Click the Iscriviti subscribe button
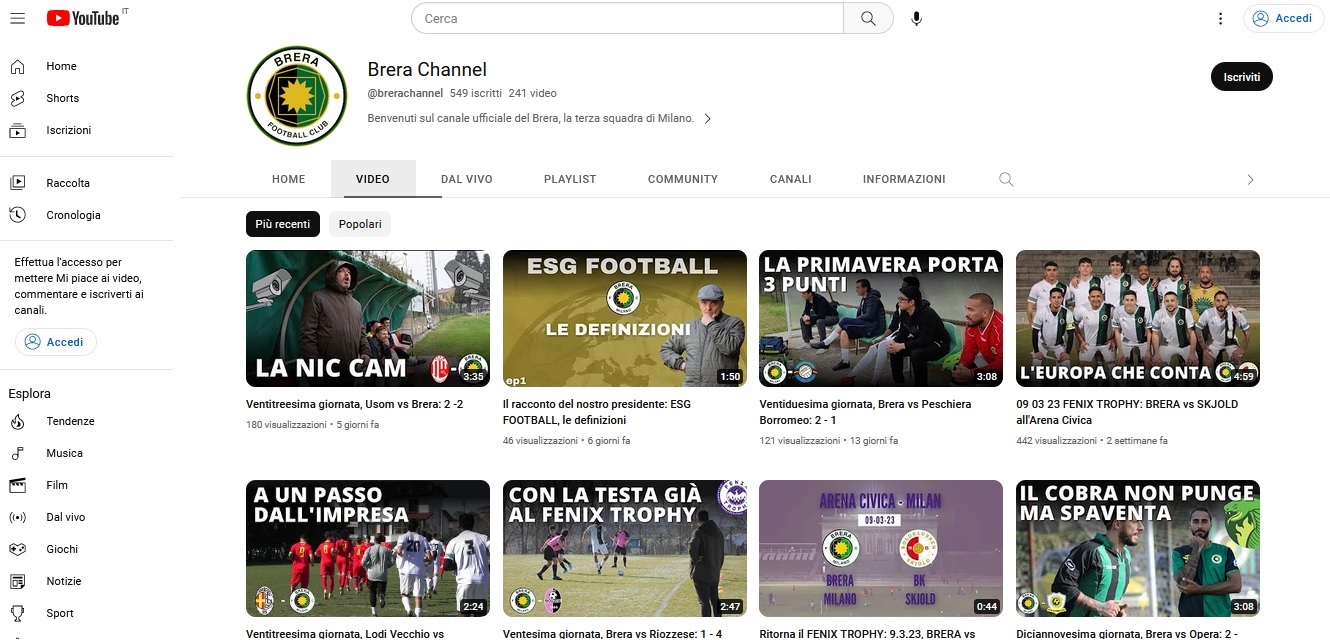The image size is (1330, 640). pyautogui.click(x=1241, y=77)
